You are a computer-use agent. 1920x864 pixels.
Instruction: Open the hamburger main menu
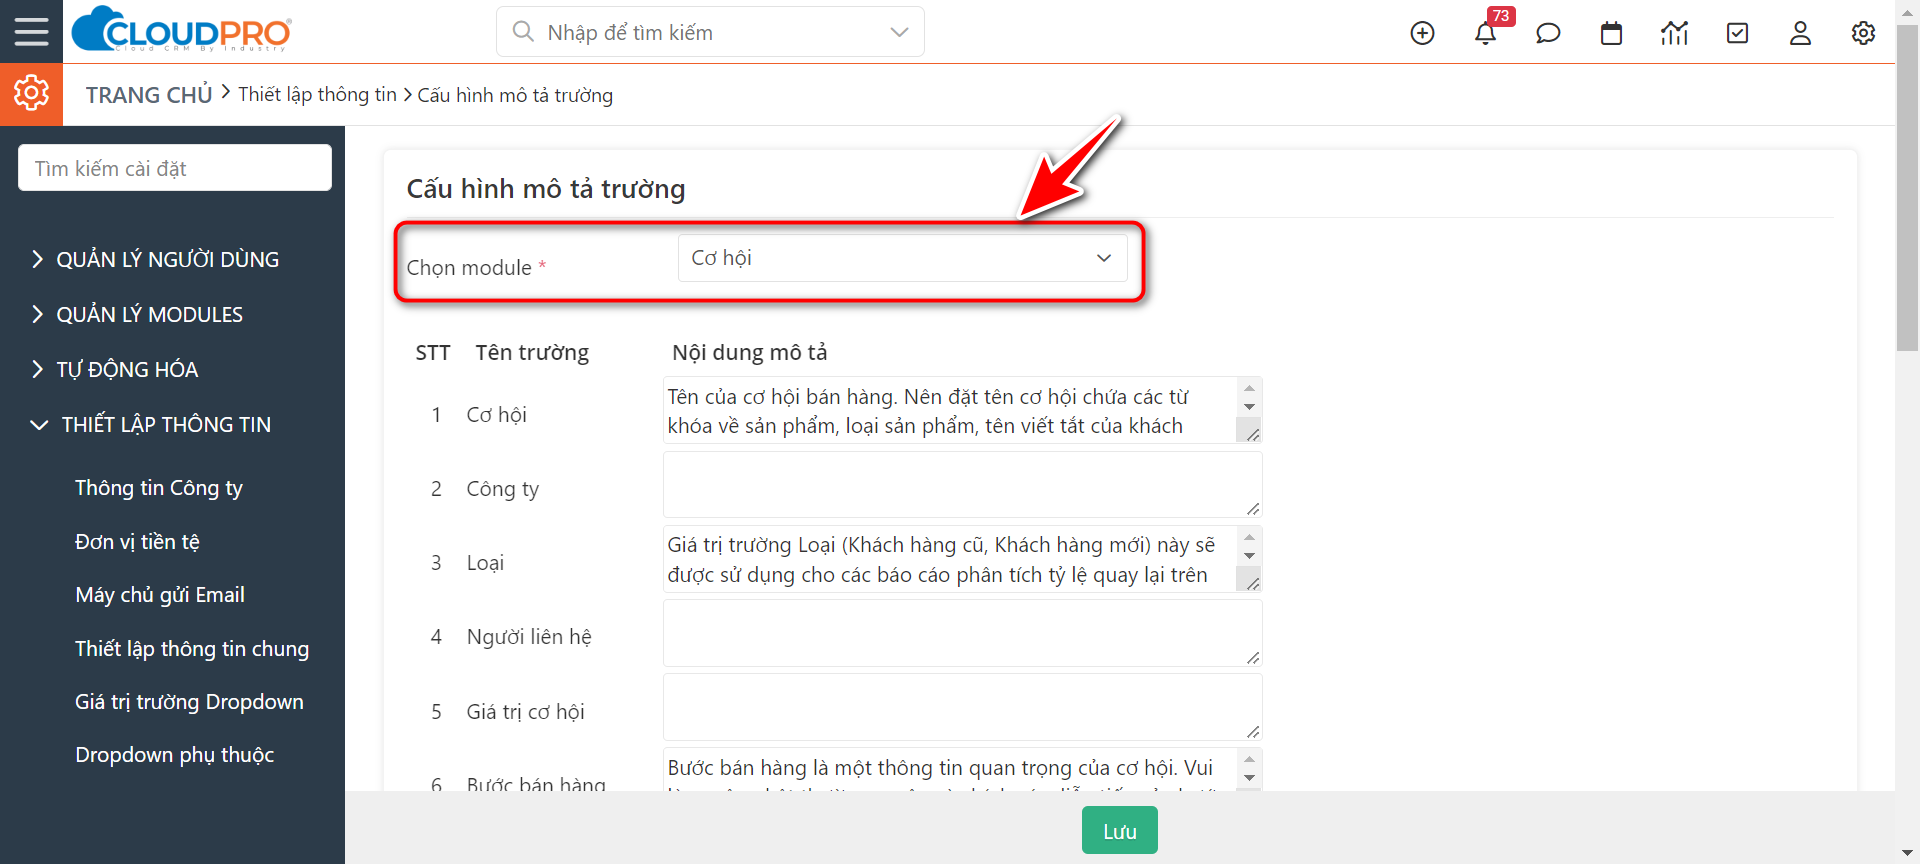point(31,32)
